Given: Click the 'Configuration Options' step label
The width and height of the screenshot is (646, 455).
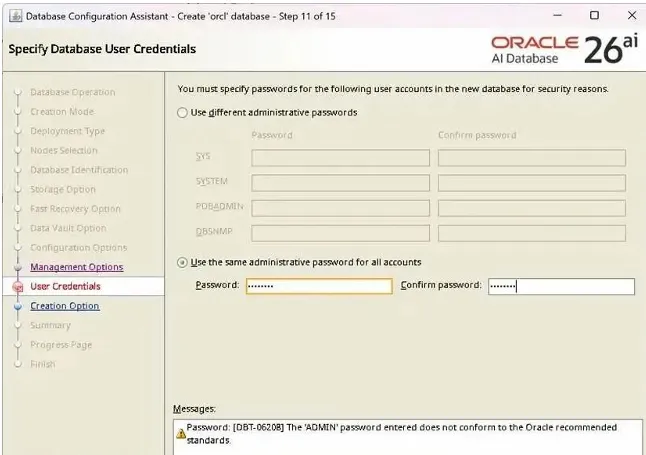Looking at the screenshot, I should tap(79, 248).
